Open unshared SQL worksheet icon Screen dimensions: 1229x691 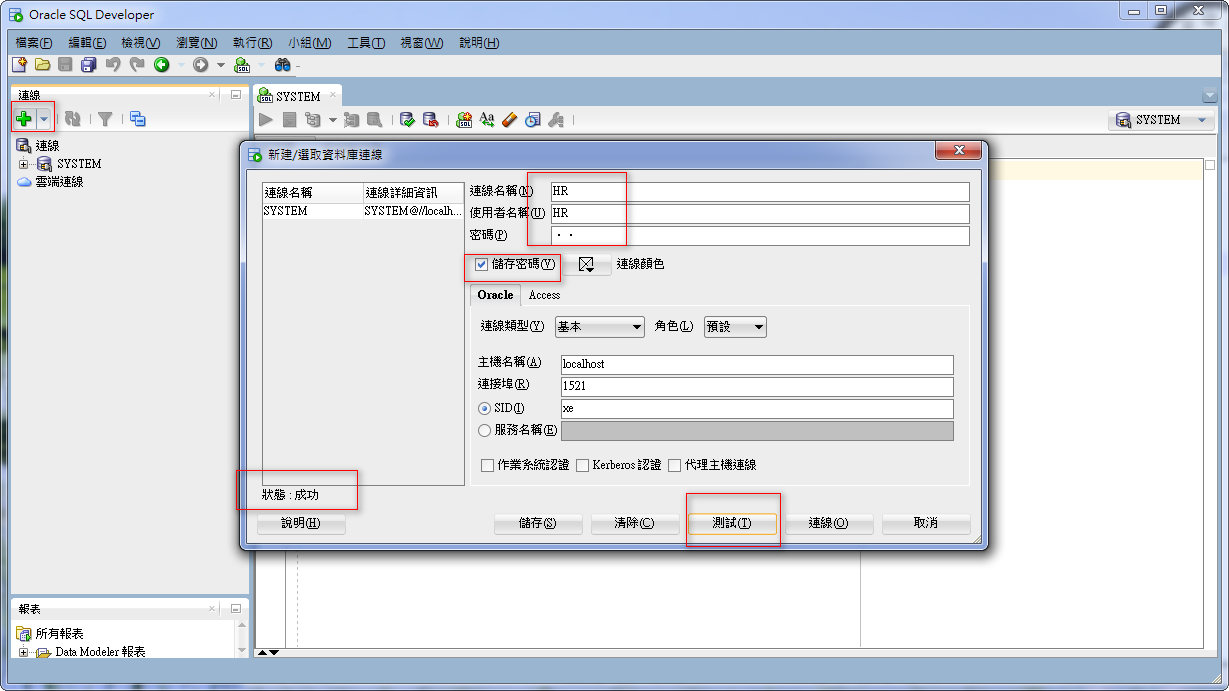point(464,120)
